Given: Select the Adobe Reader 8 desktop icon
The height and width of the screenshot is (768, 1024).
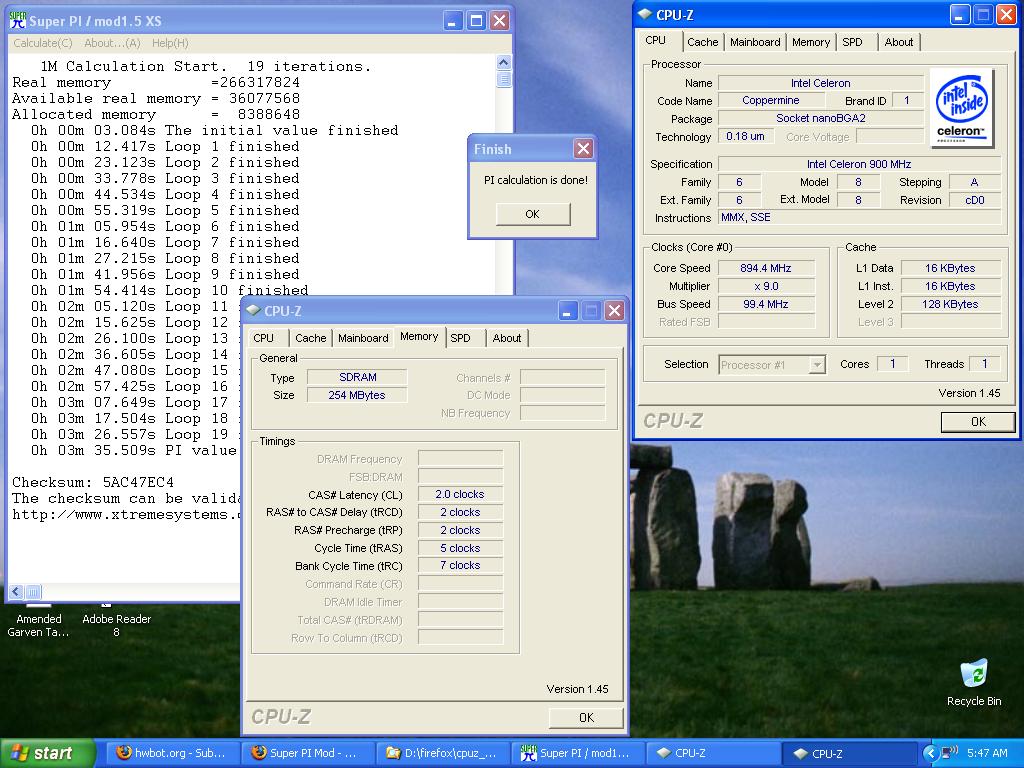Looking at the screenshot, I should tap(116, 619).
